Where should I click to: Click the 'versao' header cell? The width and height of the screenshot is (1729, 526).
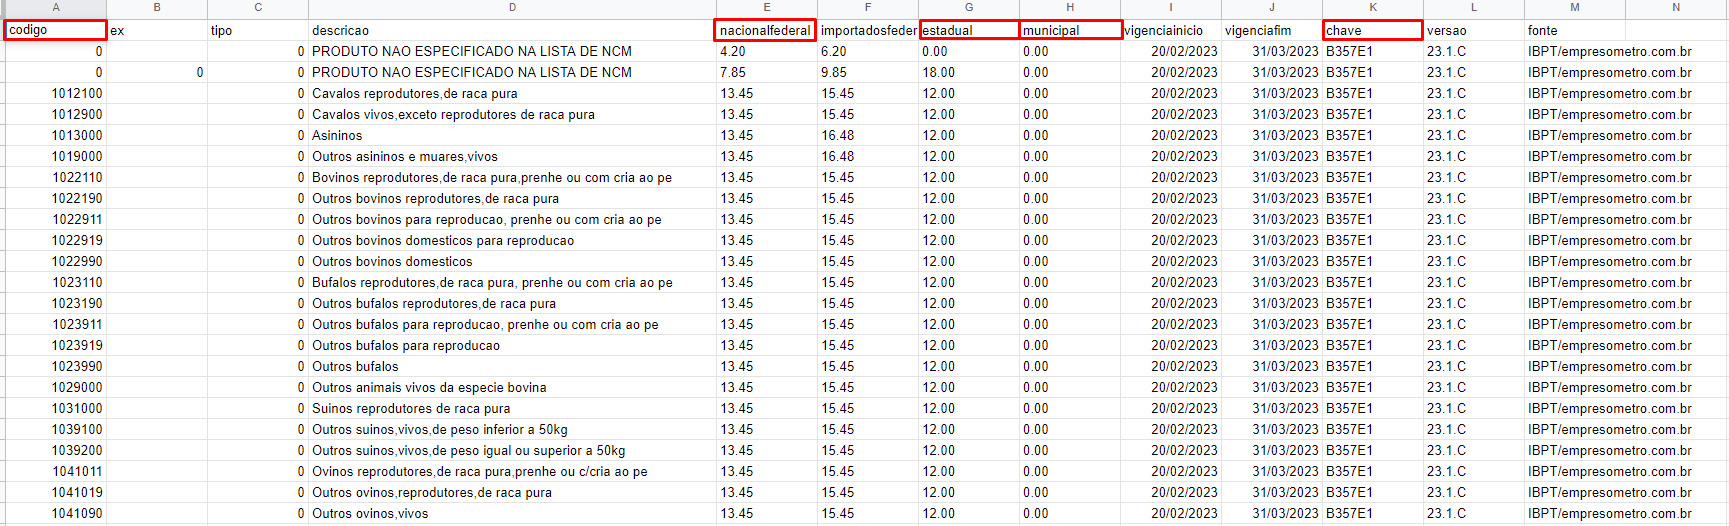[1473, 30]
